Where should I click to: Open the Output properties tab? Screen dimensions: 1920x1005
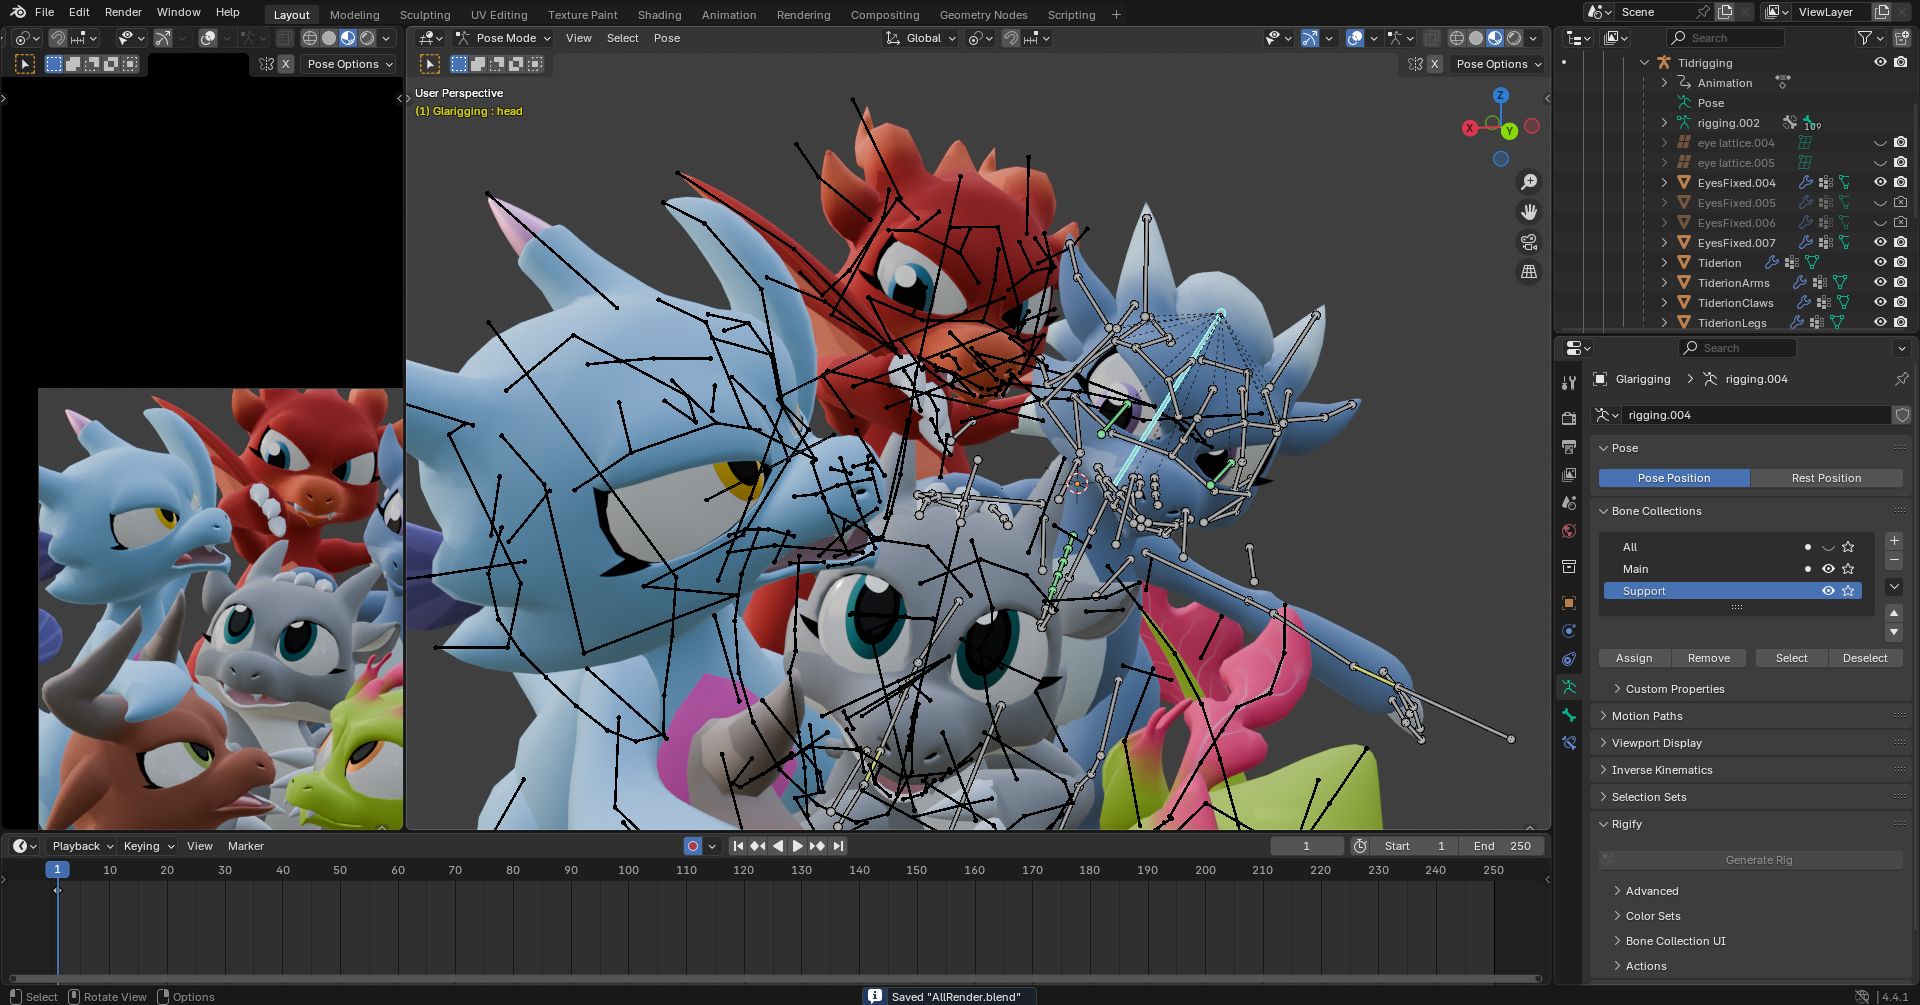click(1569, 447)
